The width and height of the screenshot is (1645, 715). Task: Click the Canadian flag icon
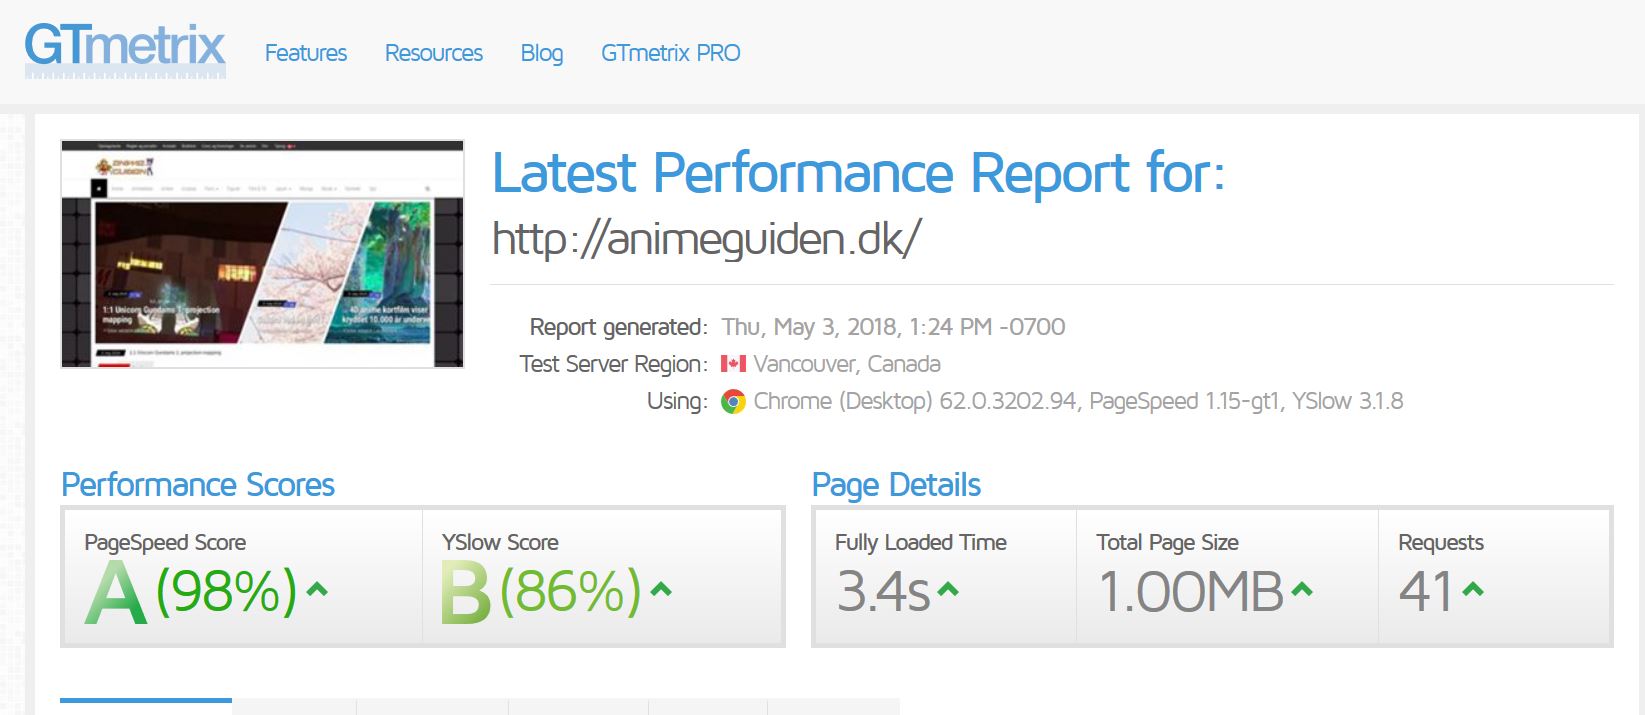tap(733, 364)
